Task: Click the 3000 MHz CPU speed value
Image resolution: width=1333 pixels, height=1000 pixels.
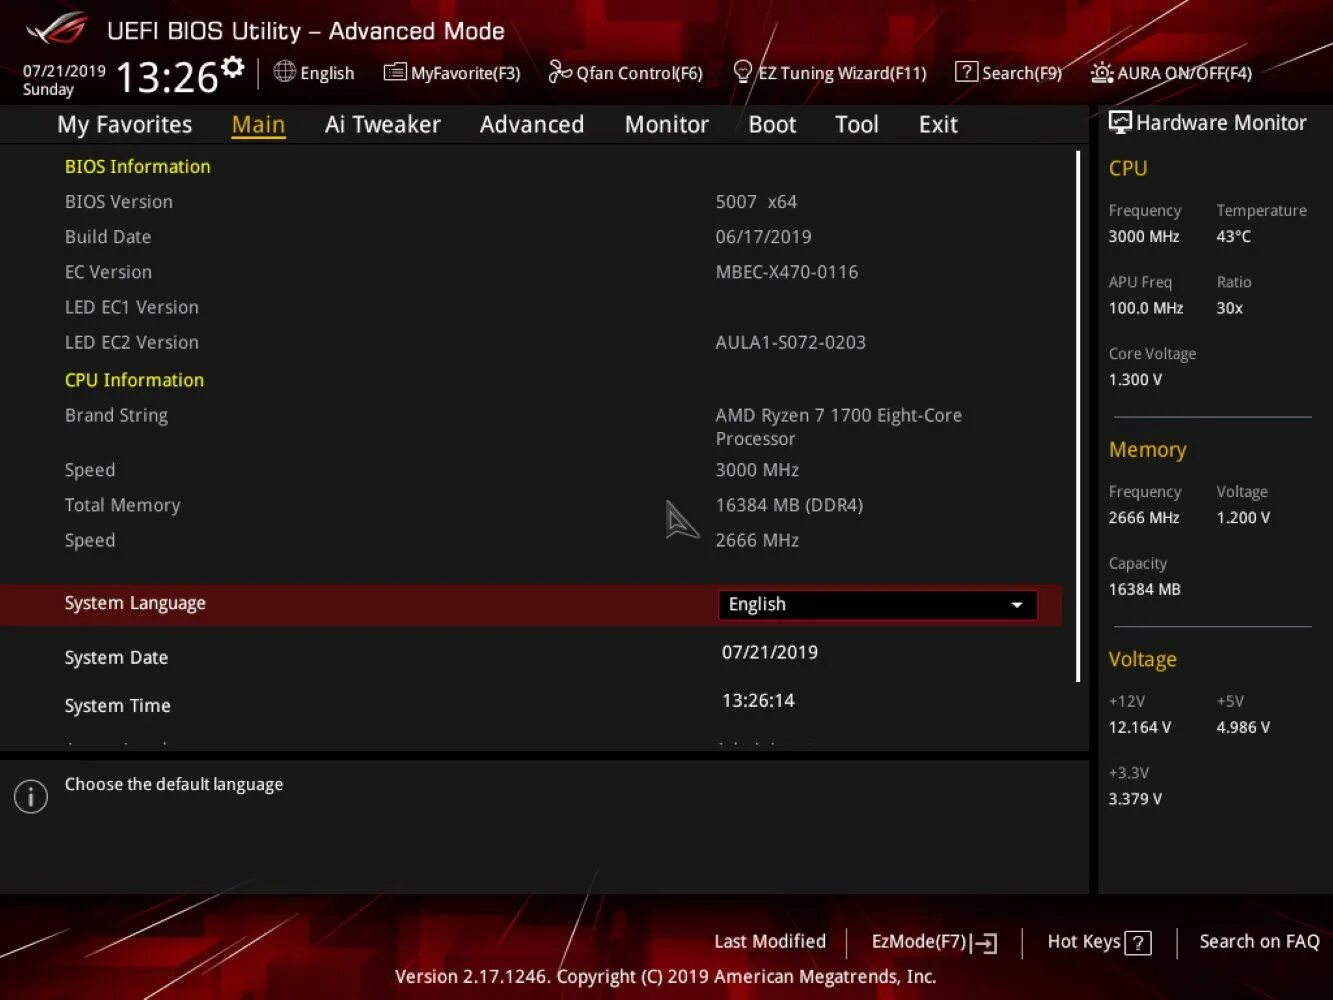Action: pyautogui.click(x=757, y=470)
